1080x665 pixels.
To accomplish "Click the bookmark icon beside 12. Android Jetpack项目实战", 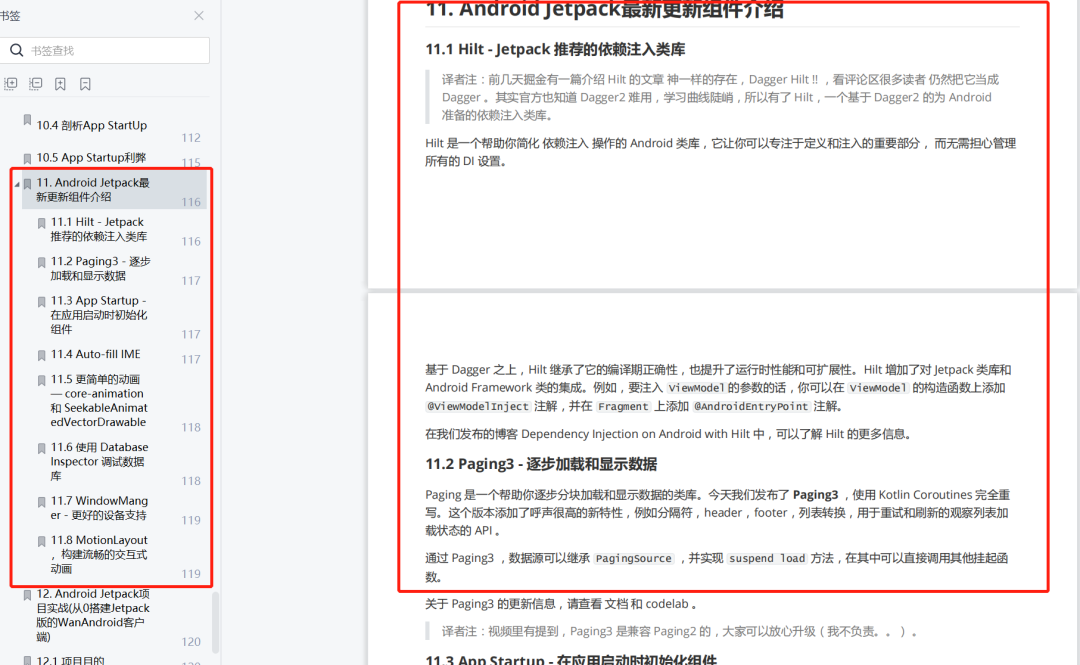I will tap(28, 595).
